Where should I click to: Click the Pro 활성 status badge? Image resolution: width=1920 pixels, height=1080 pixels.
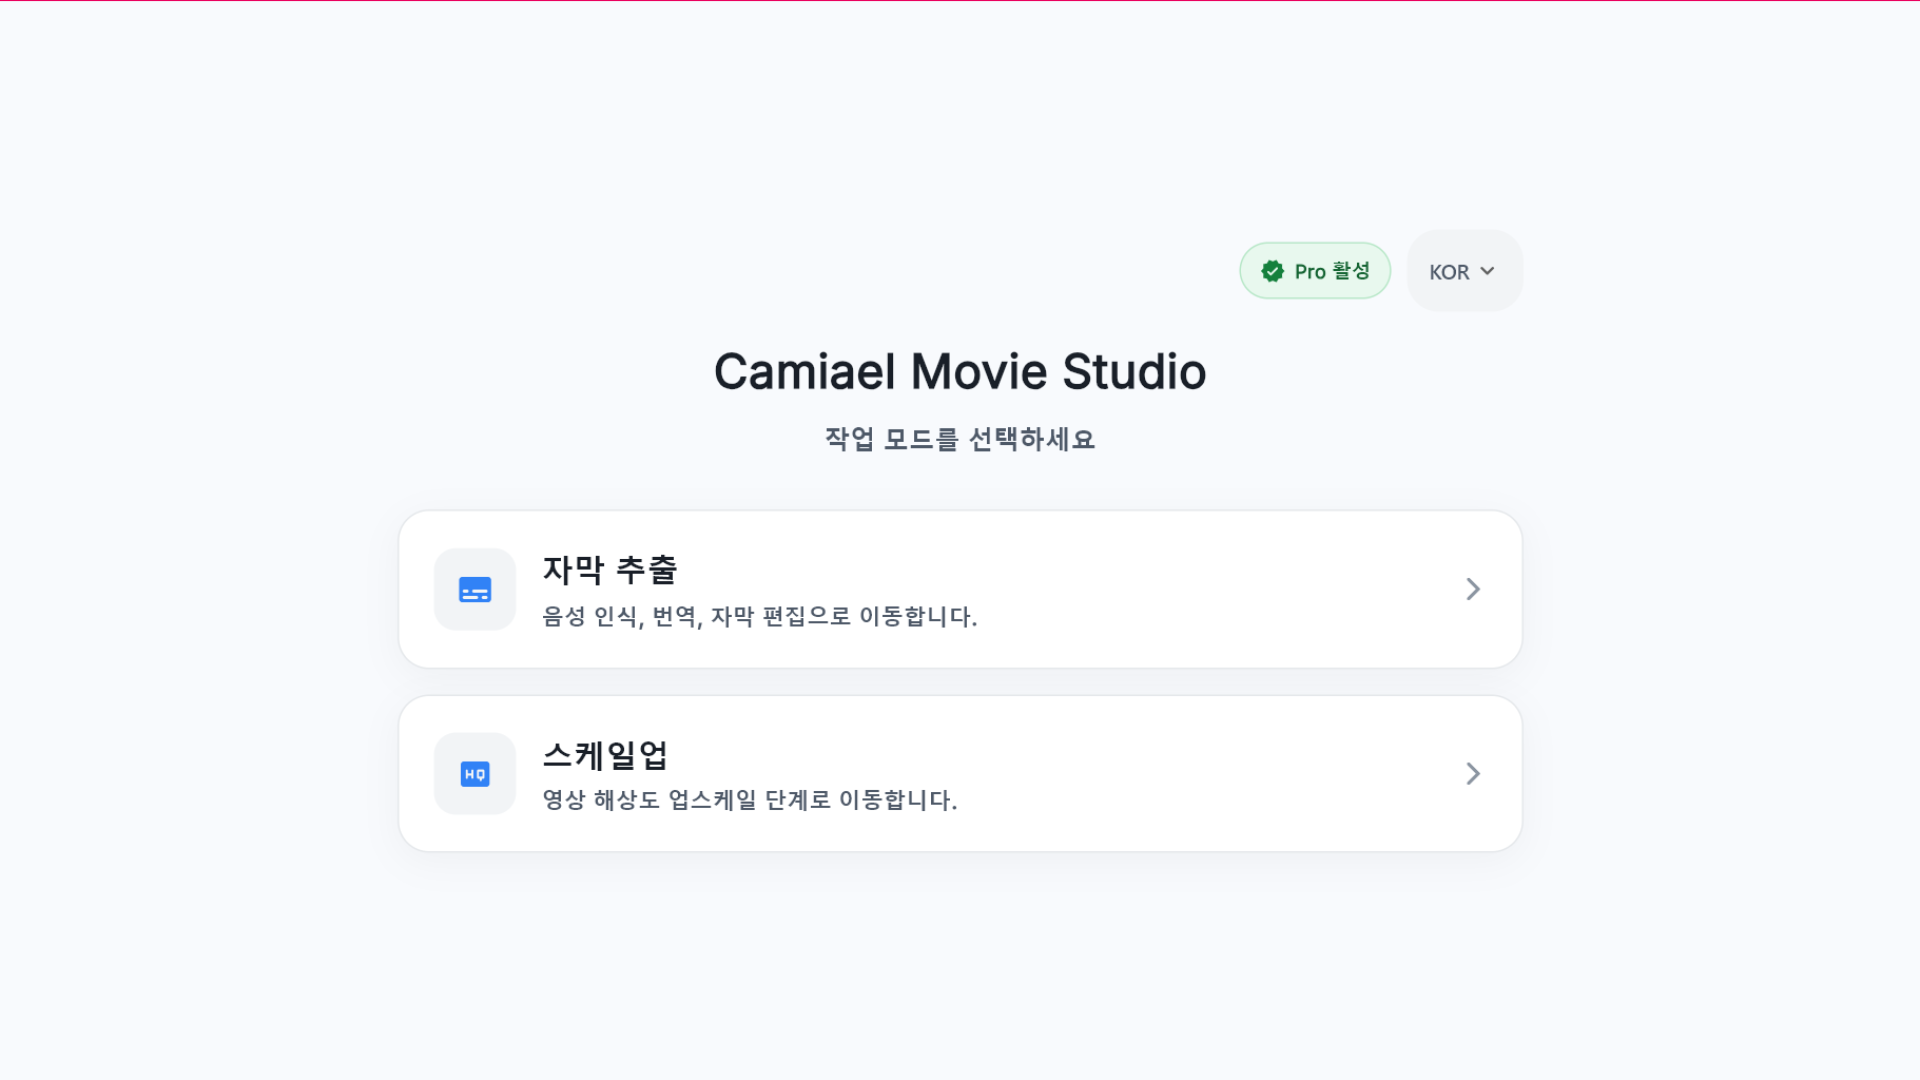click(1315, 271)
